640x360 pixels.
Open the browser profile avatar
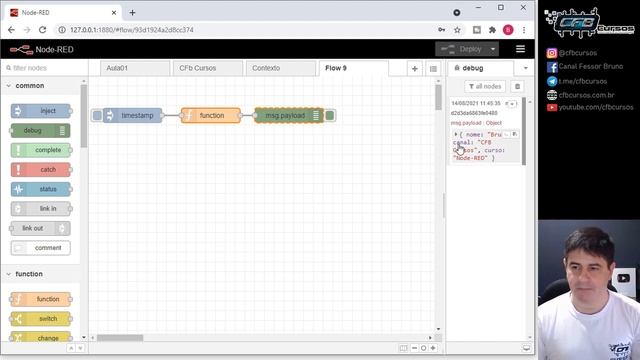coord(508,30)
